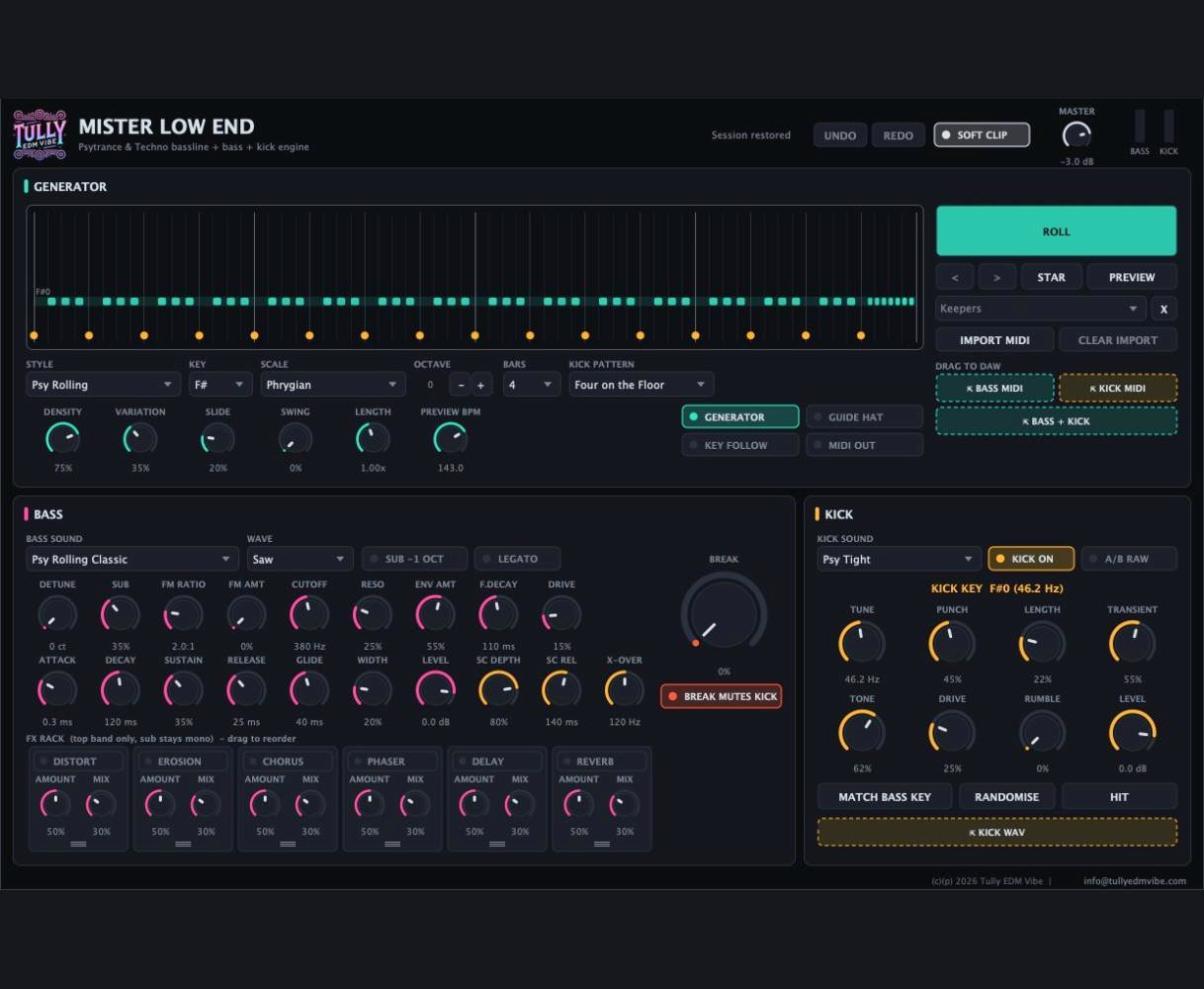Click the Reverb drag-to-reorder handle
The height and width of the screenshot is (989, 1204).
(602, 844)
